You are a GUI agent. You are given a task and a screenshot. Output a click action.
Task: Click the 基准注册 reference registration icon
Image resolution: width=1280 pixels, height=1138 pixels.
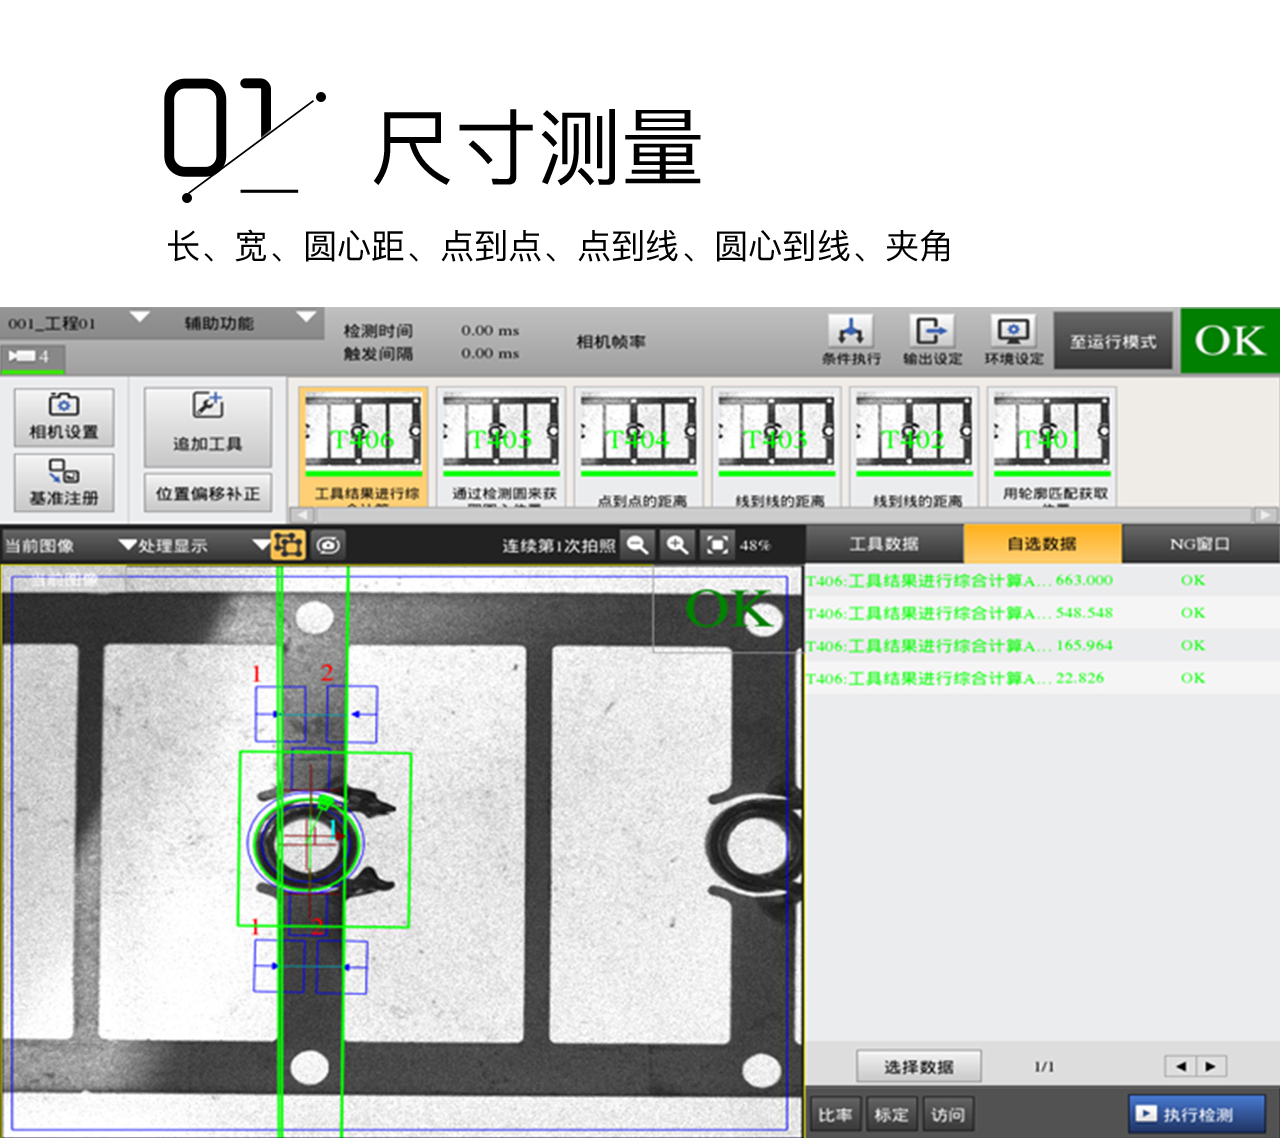pos(64,482)
